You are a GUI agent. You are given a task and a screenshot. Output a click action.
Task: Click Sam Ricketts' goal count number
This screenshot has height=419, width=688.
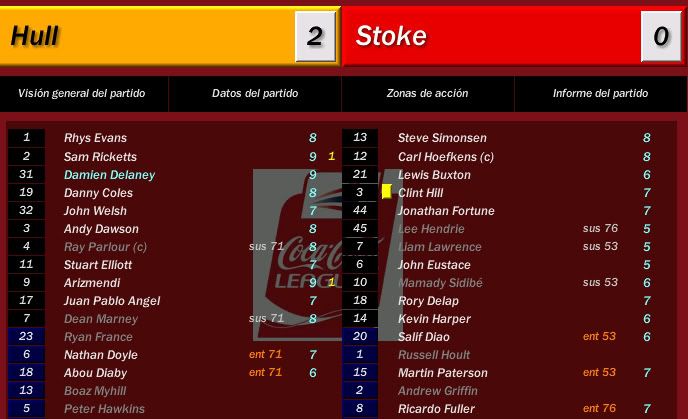click(x=332, y=156)
